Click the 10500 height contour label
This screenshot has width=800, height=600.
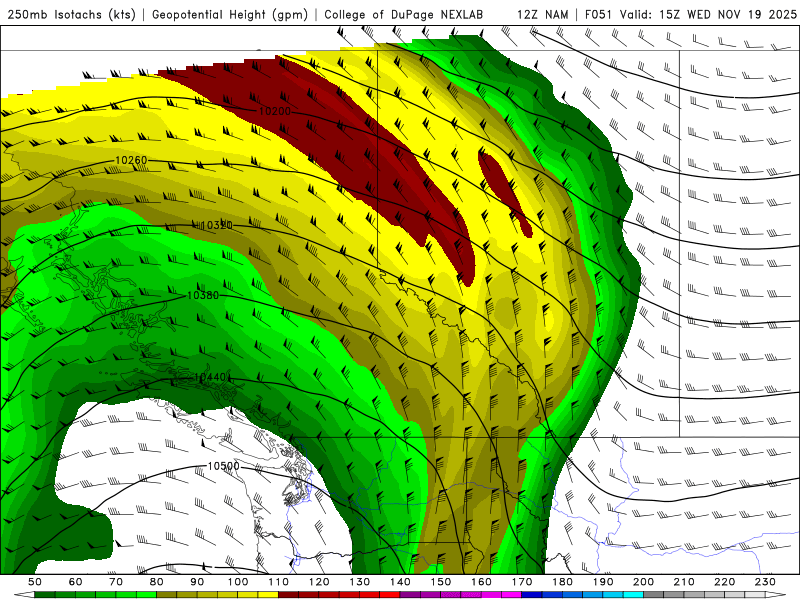(223, 466)
